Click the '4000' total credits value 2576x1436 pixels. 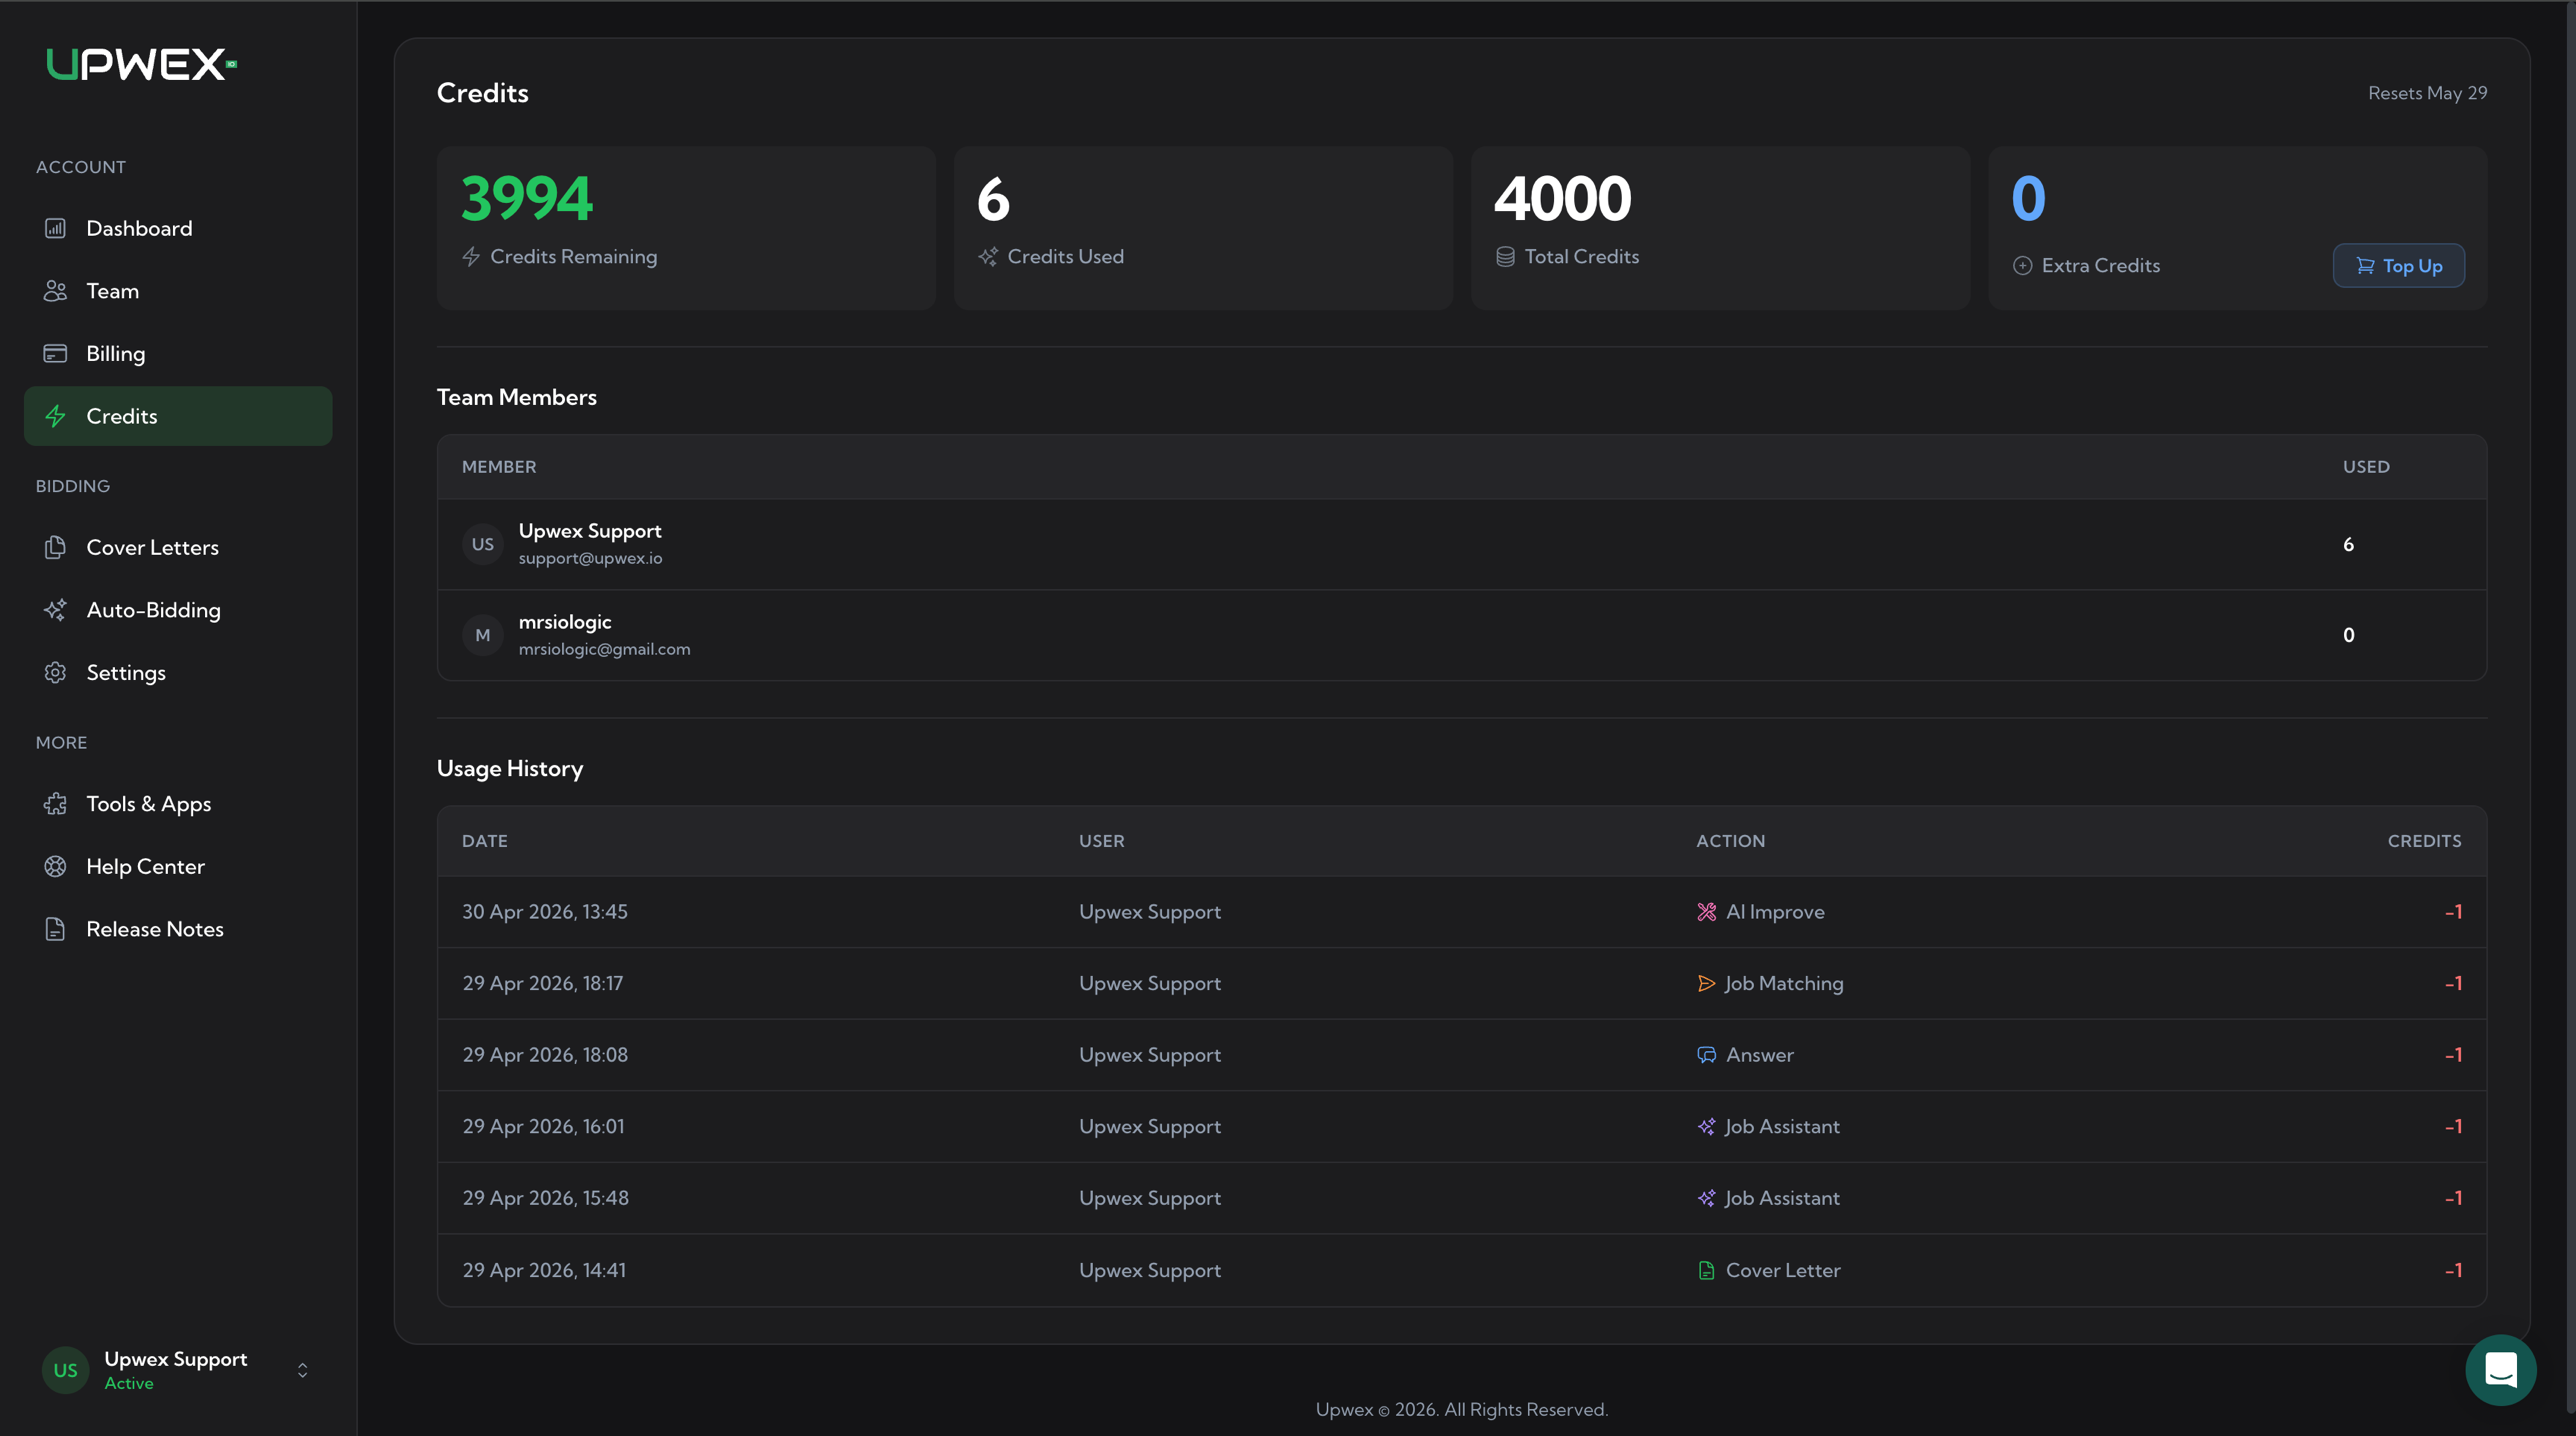(x=1563, y=198)
